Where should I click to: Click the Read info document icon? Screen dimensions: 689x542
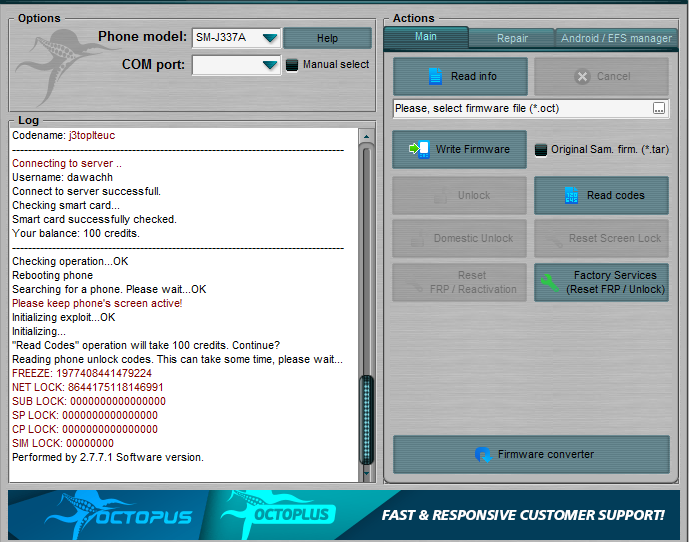click(x=435, y=76)
